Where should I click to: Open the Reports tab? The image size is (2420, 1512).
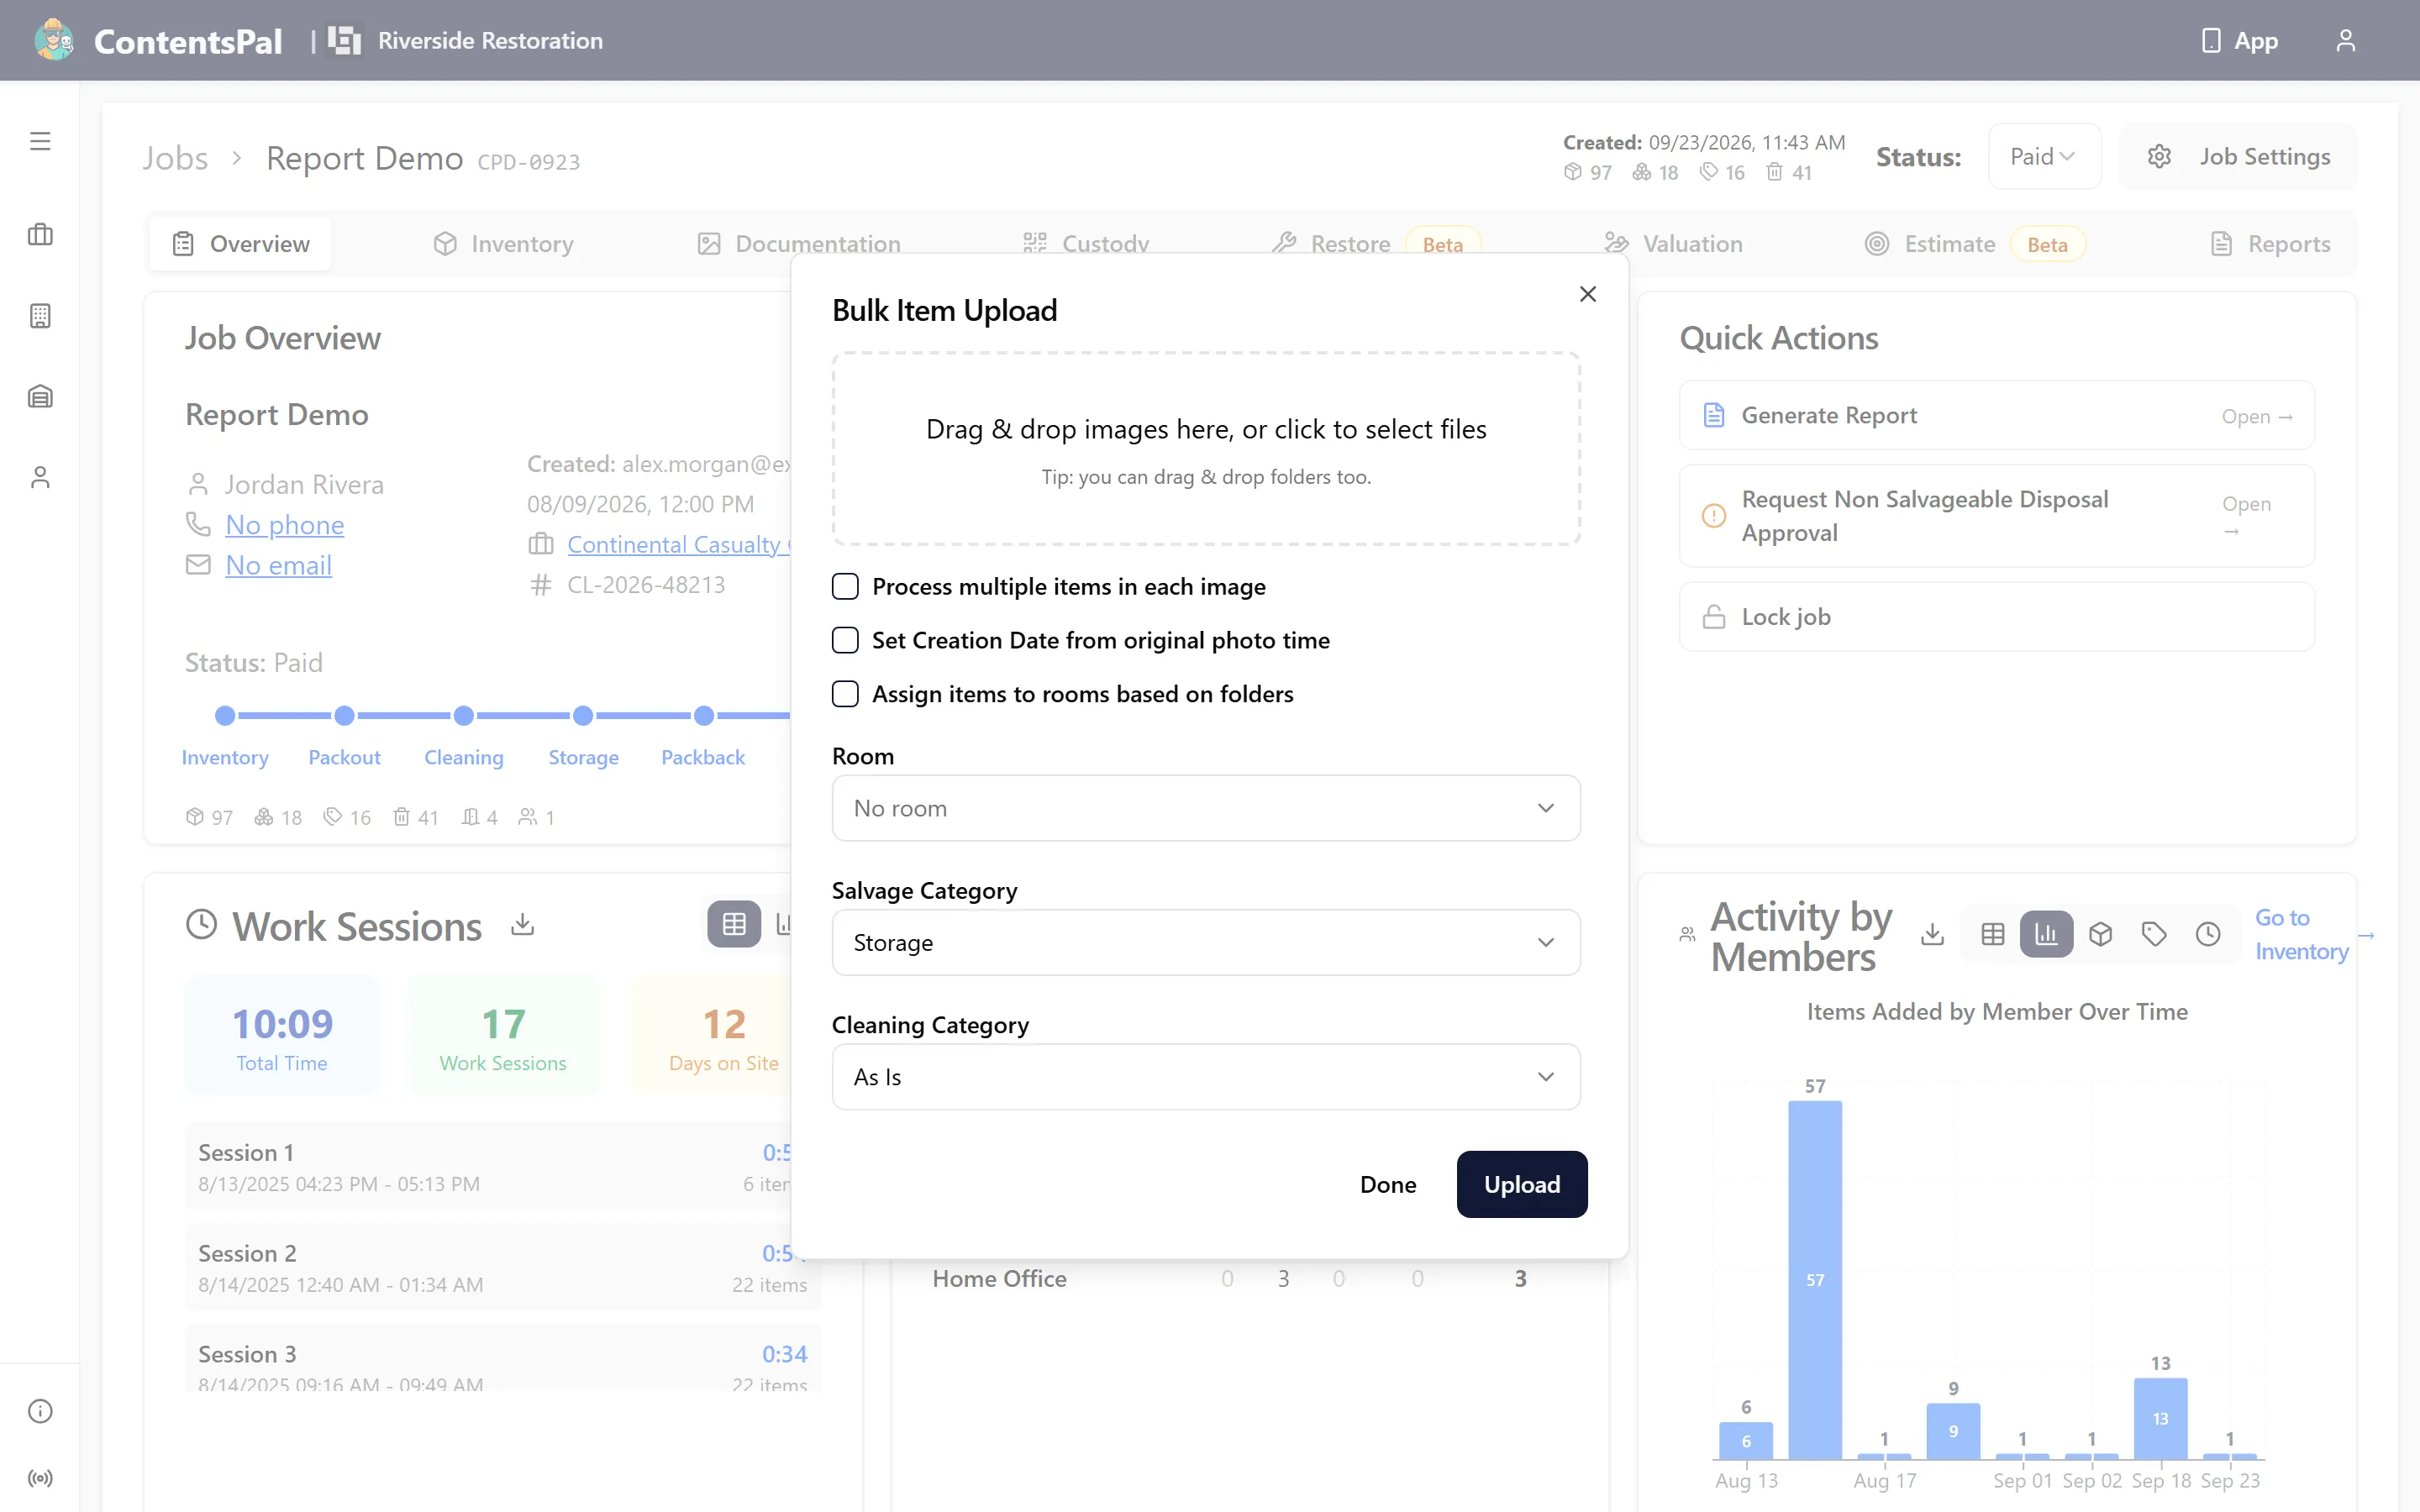[2270, 244]
